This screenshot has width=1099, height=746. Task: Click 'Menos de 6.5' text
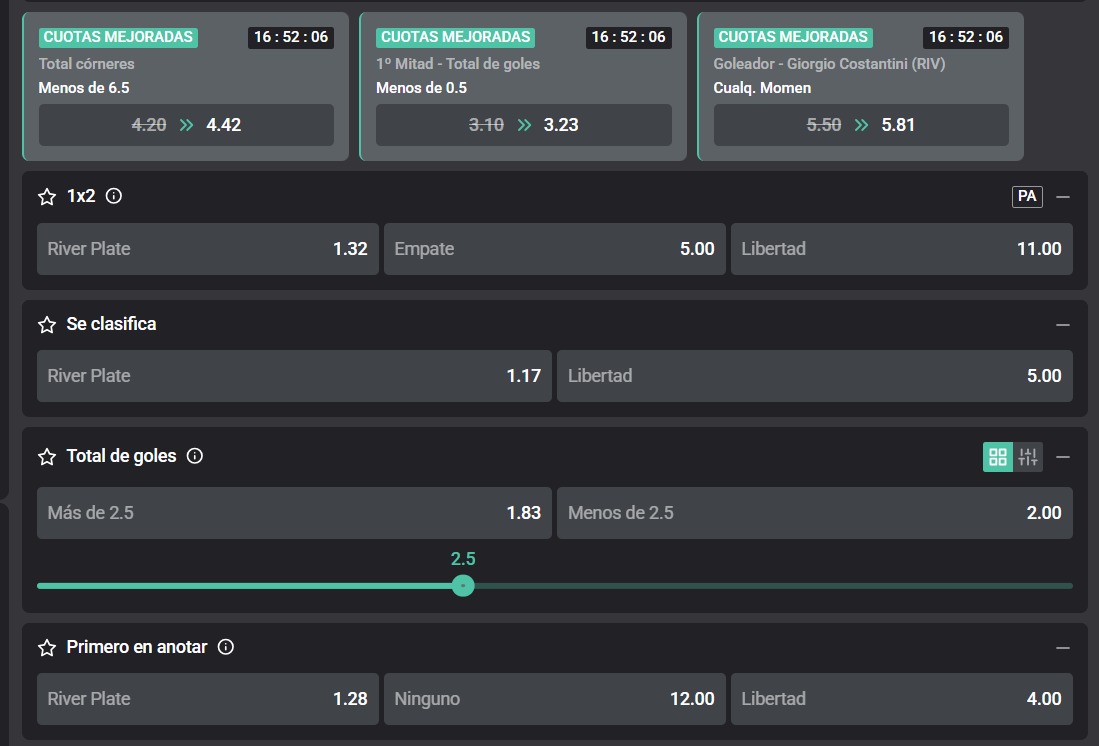click(x=84, y=88)
